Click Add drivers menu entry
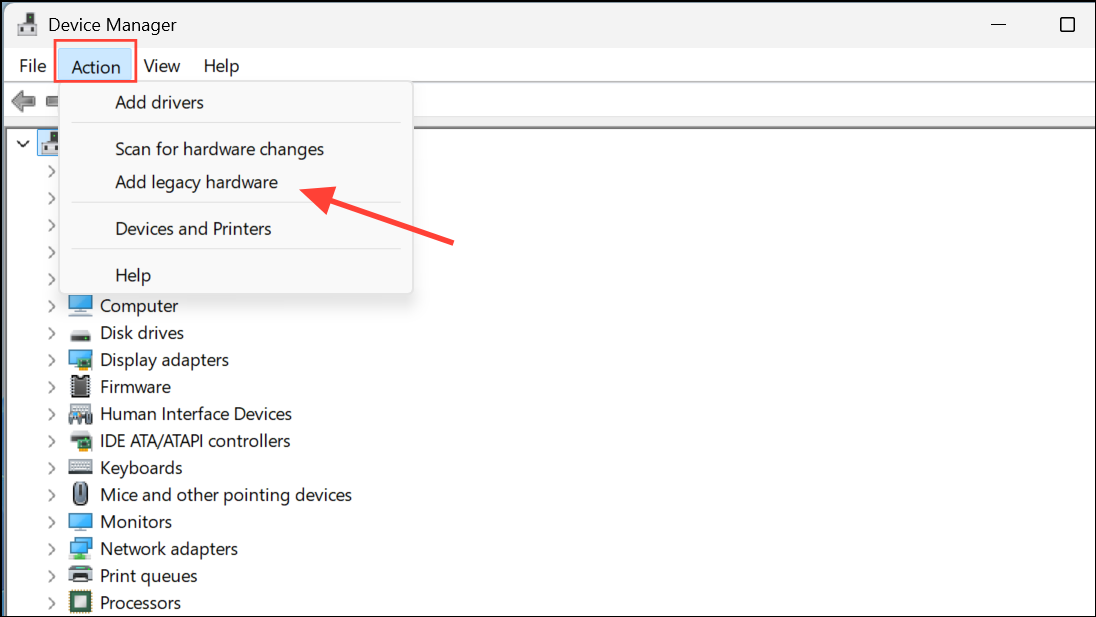This screenshot has height=617, width=1096. pyautogui.click(x=159, y=102)
